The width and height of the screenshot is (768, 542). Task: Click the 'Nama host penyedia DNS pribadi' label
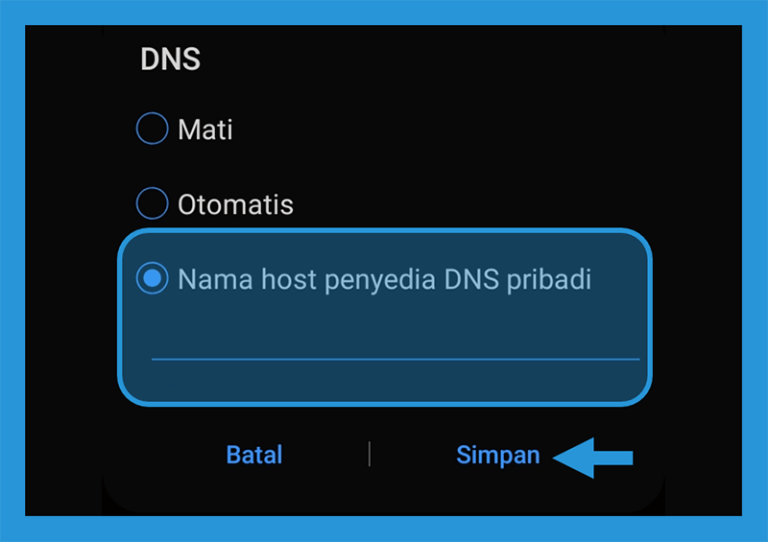pos(384,280)
